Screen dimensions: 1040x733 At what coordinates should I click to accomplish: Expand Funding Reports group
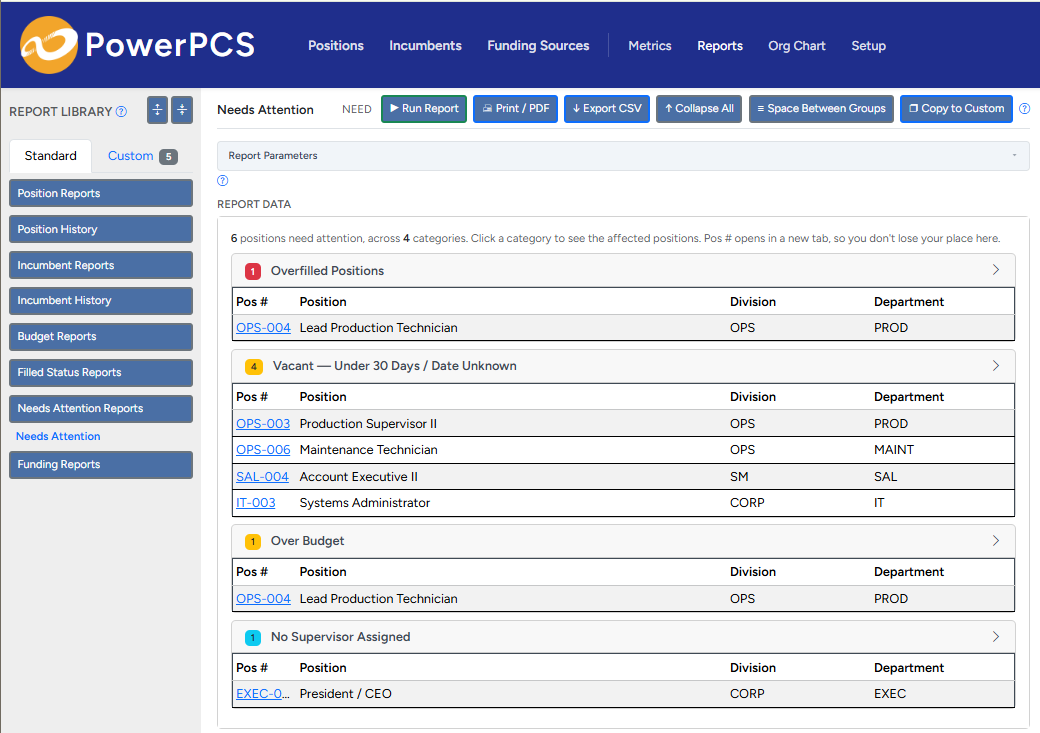(x=101, y=464)
